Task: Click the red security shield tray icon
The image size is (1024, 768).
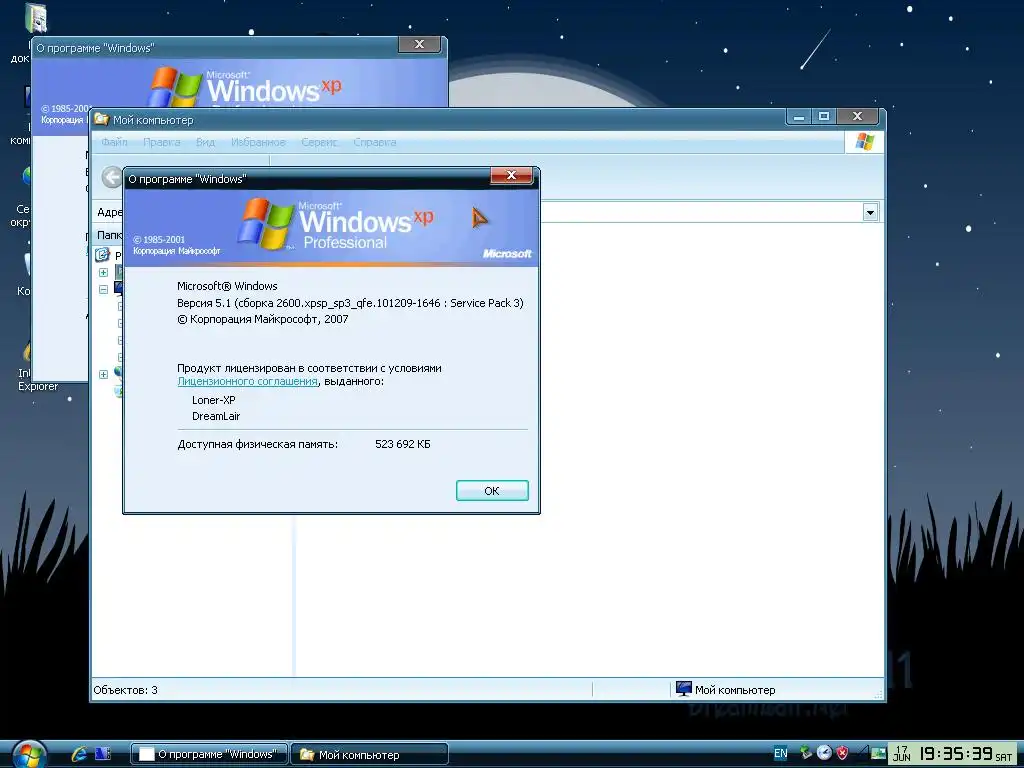Action: coord(842,753)
